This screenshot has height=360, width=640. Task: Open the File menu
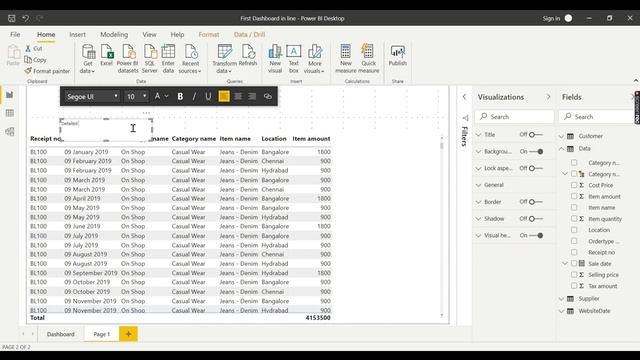click(15, 35)
